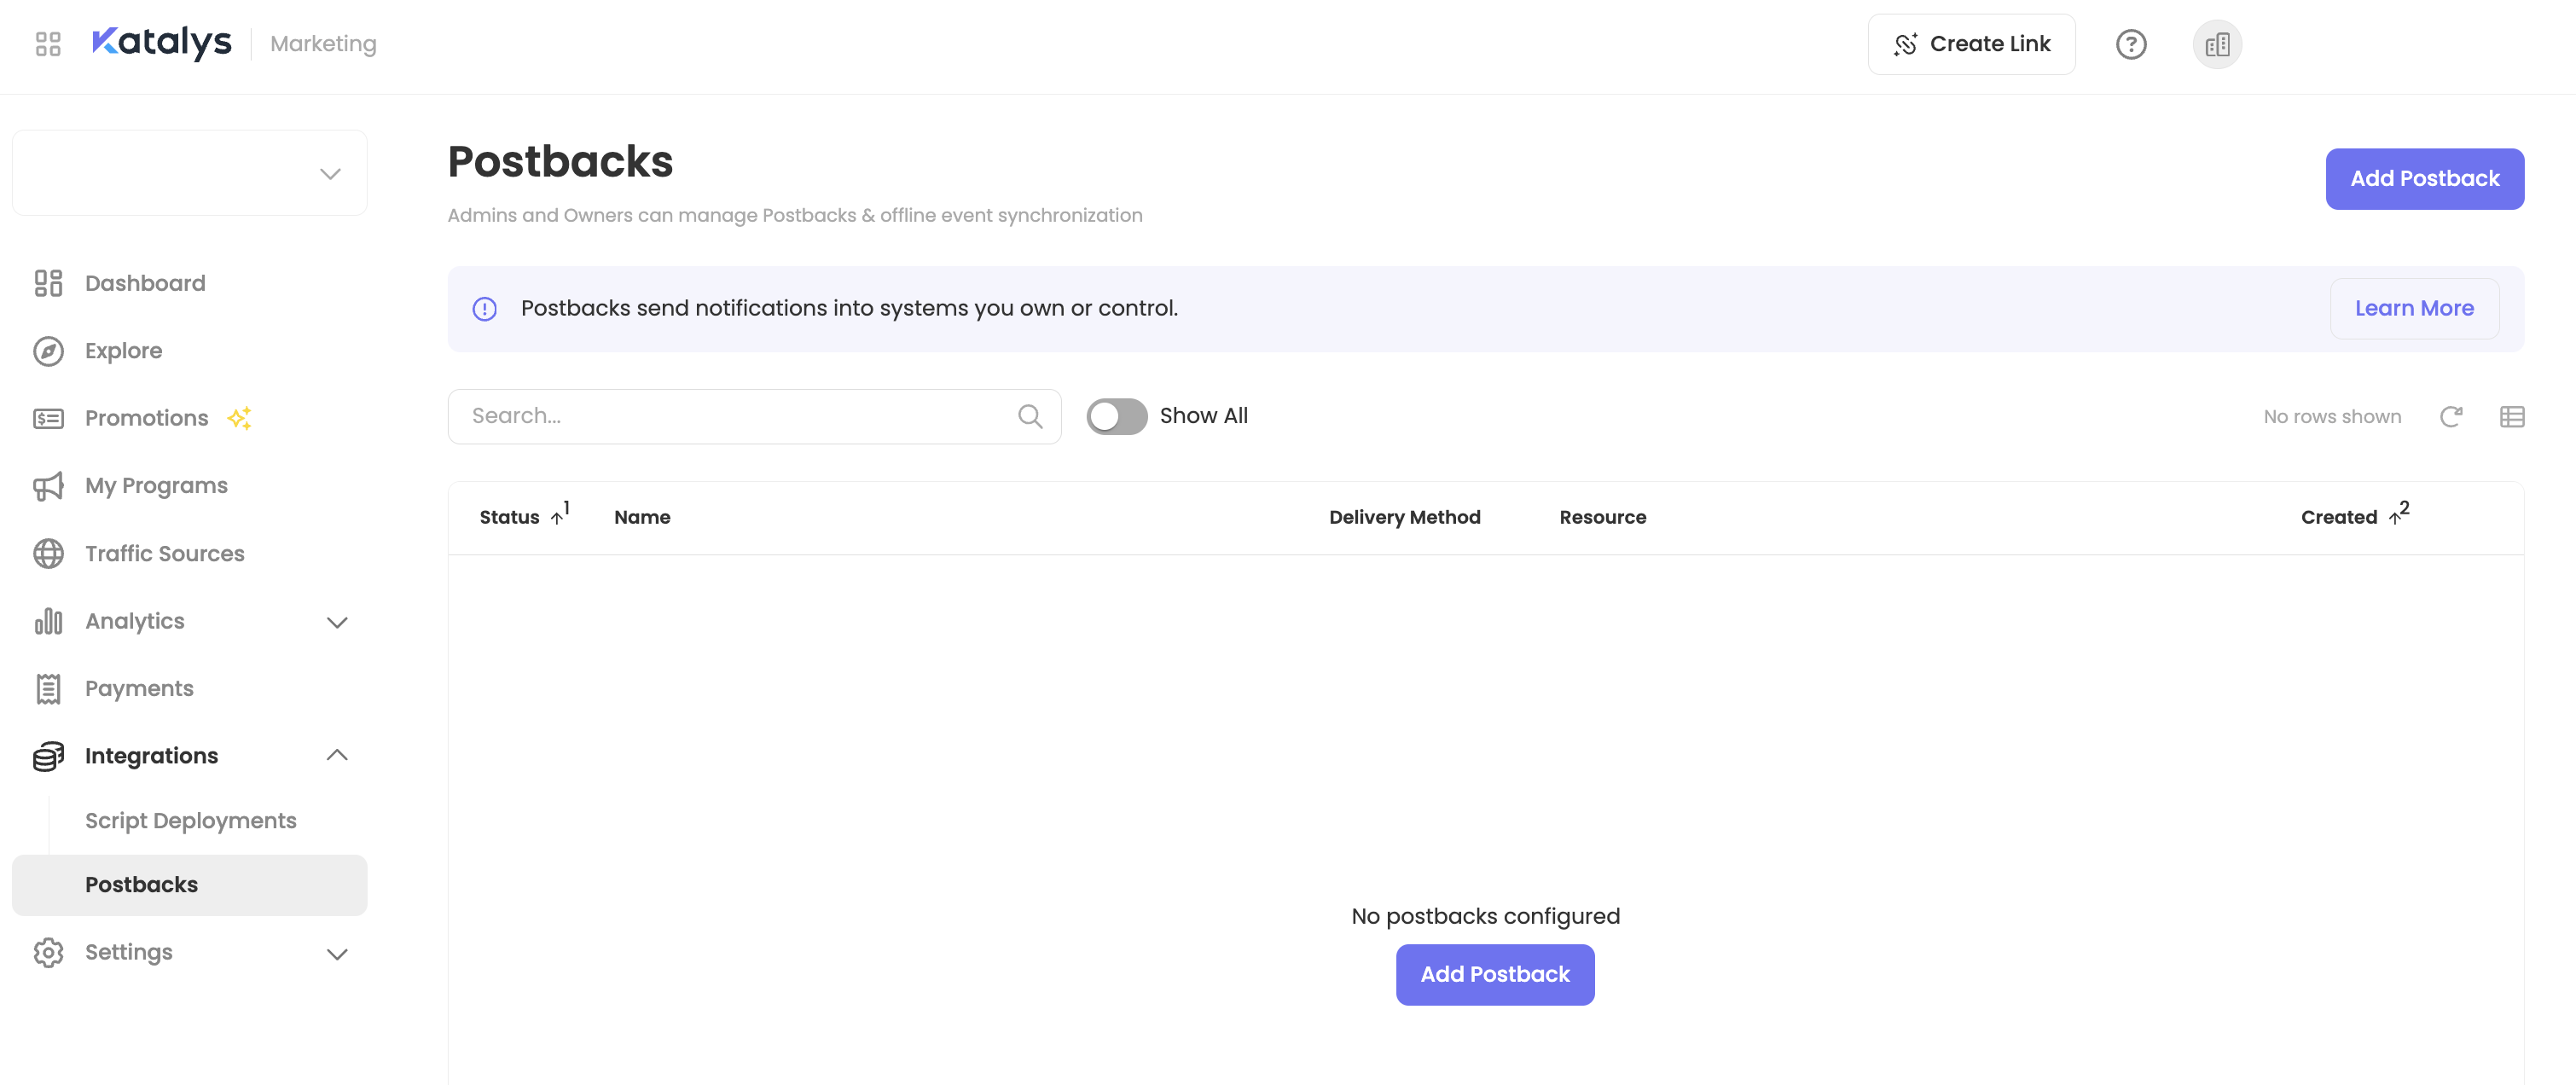The height and width of the screenshot is (1085, 2576).
Task: Collapse the Integrations section chevron
Action: click(x=337, y=756)
